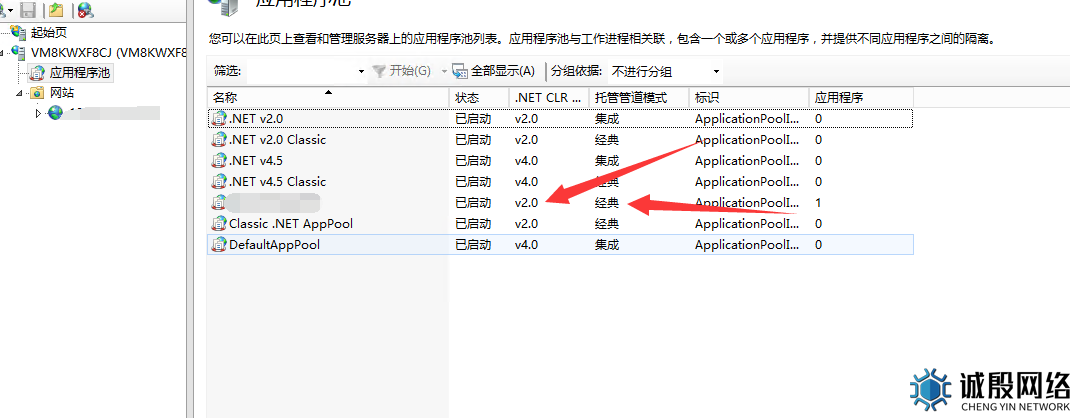Click 集成 pipeline mode in DefaultAppPool row
Image resolution: width=1070 pixels, height=418 pixels.
(x=607, y=245)
